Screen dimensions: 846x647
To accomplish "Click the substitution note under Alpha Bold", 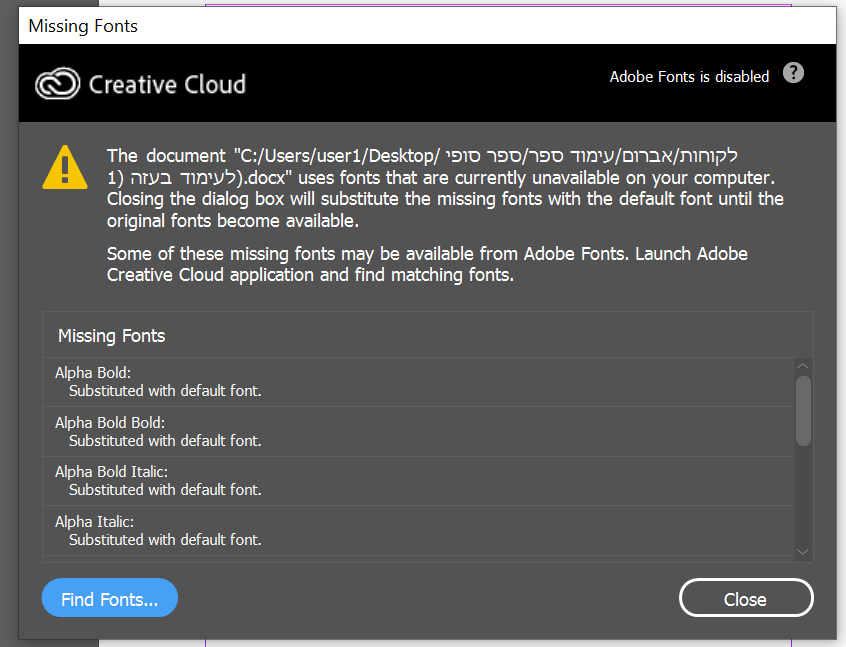I will click(165, 391).
